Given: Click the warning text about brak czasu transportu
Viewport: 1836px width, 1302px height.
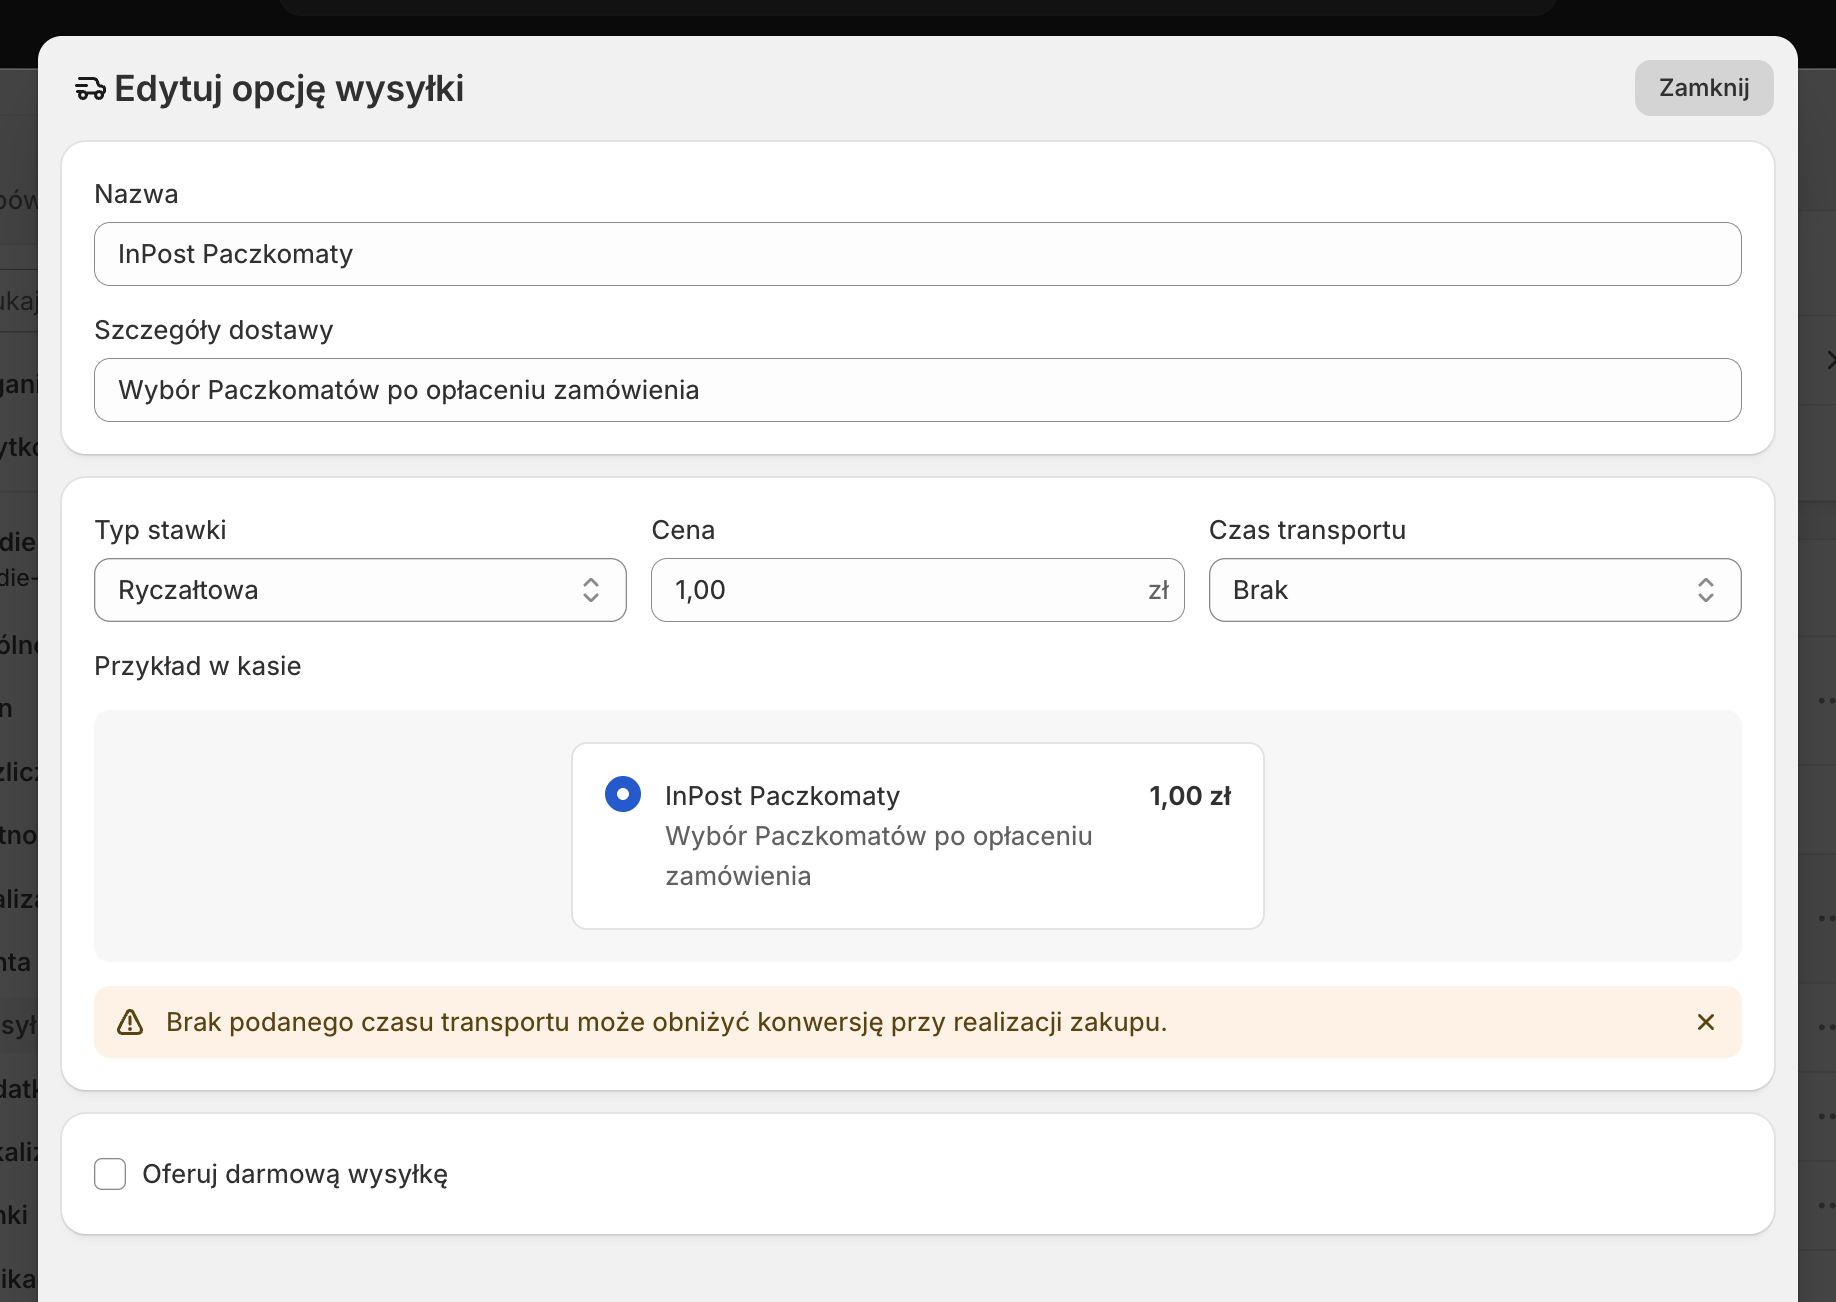Looking at the screenshot, I should [x=667, y=1022].
